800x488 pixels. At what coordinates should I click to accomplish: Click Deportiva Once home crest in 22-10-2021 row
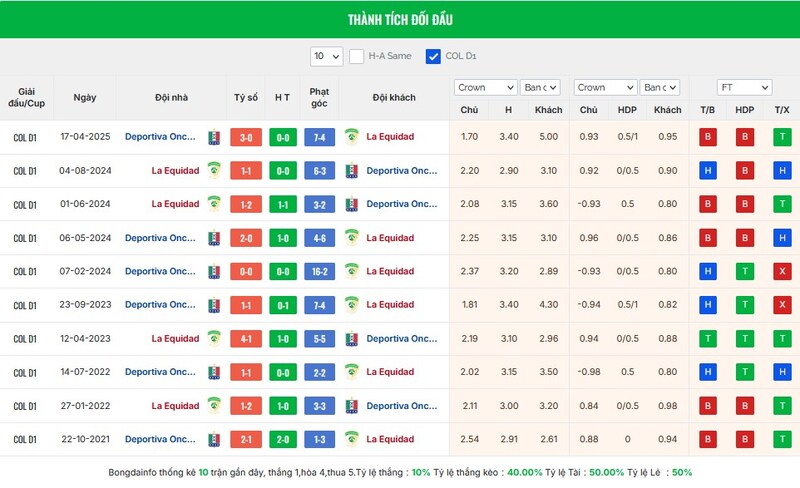tap(213, 440)
